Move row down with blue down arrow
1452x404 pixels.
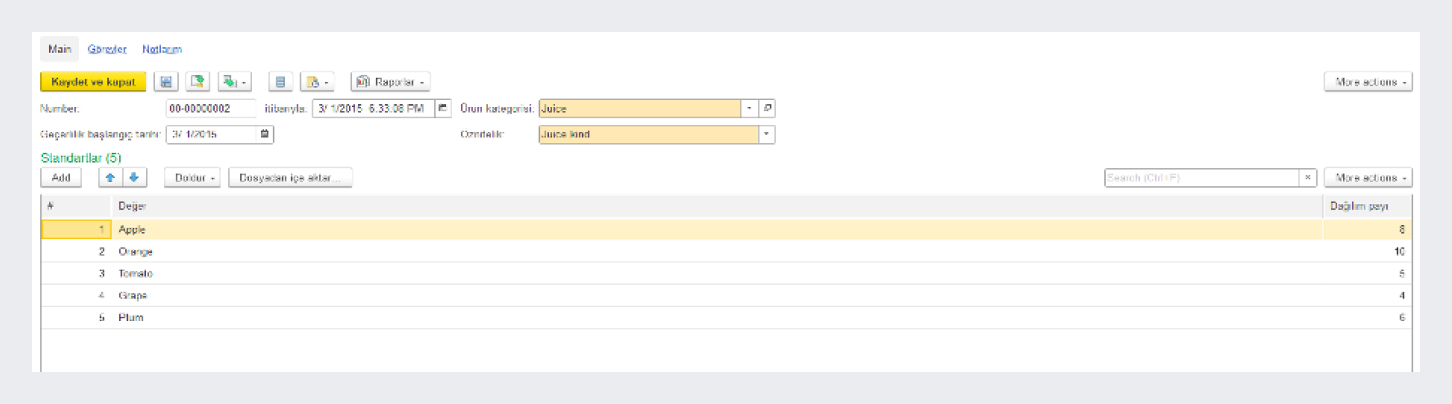tap(134, 177)
